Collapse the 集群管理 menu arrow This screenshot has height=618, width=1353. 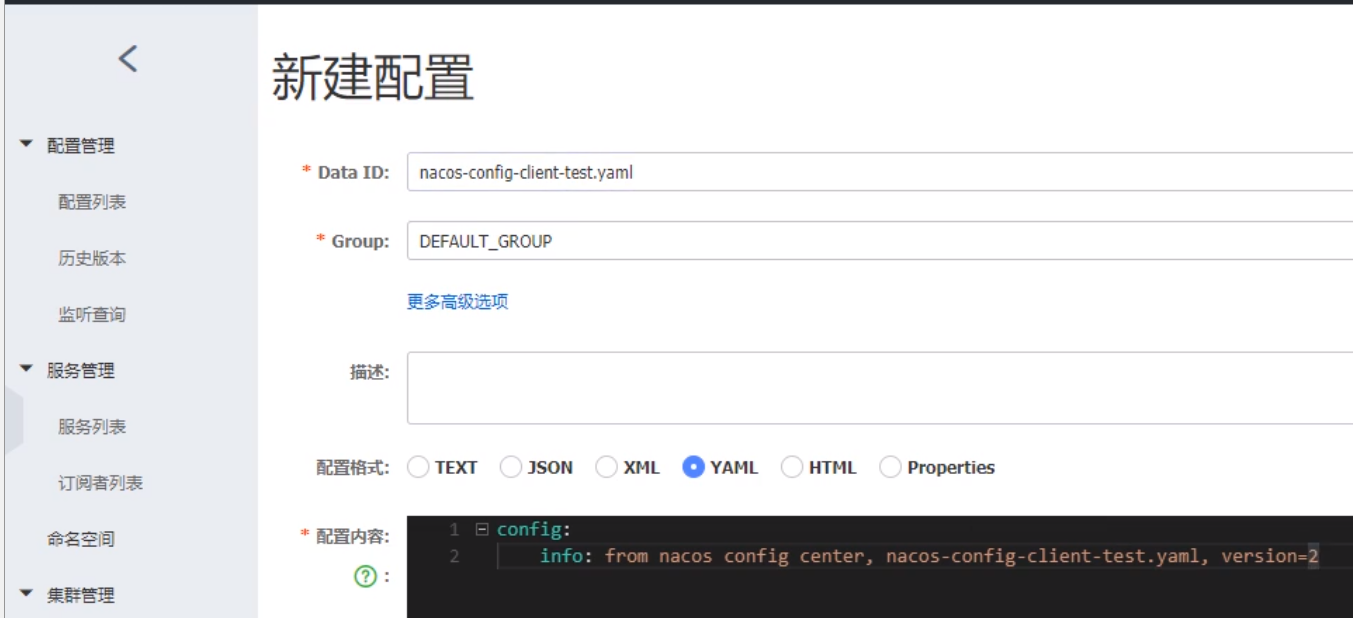point(26,595)
